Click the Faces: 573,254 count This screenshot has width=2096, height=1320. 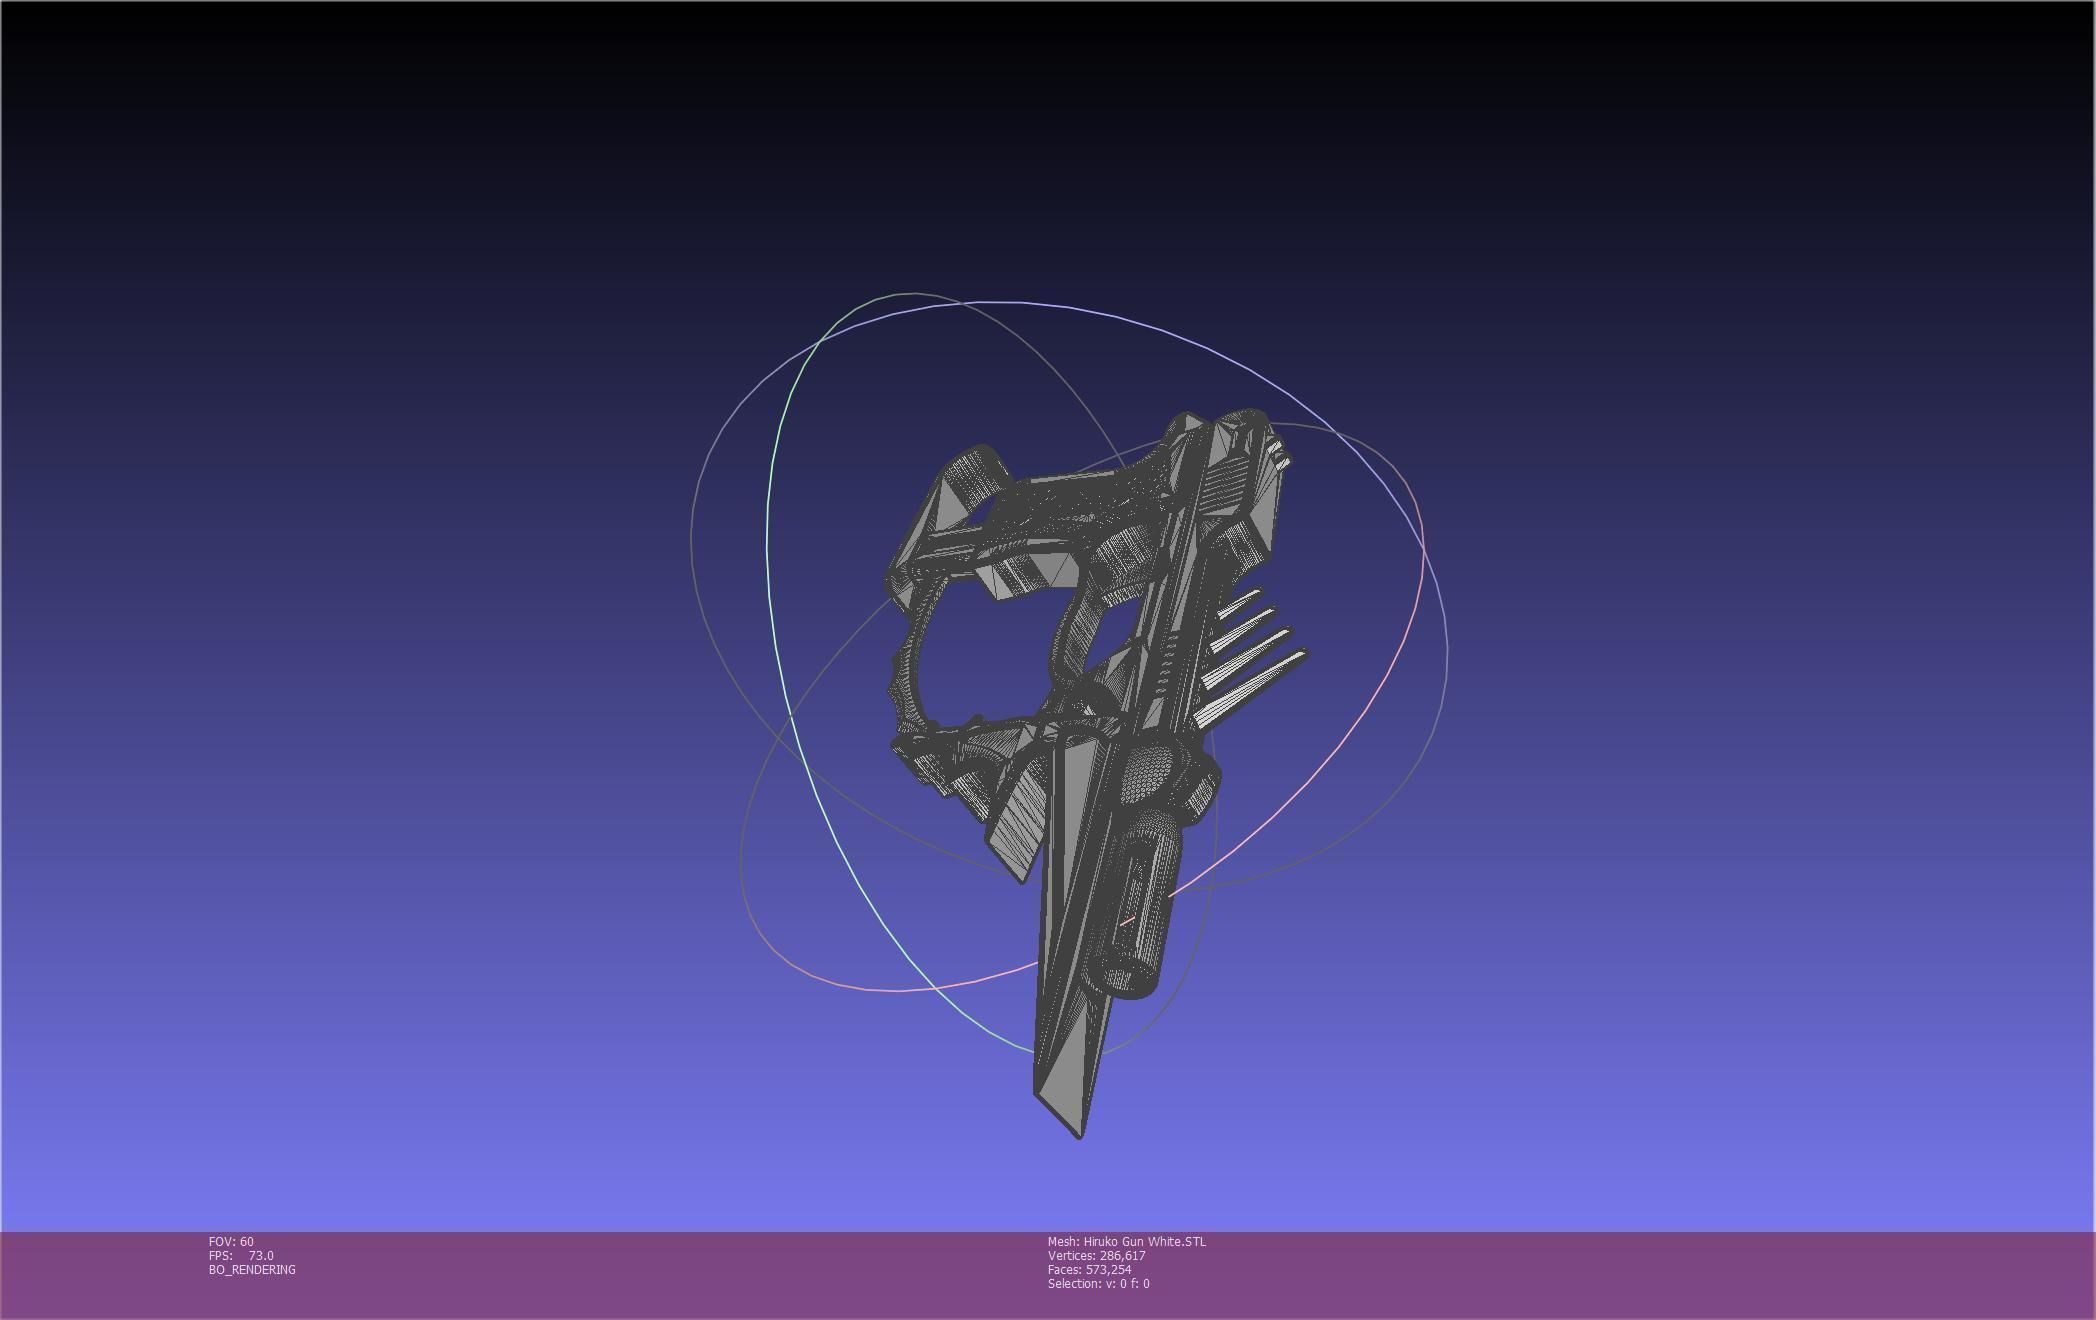pos(1090,1270)
